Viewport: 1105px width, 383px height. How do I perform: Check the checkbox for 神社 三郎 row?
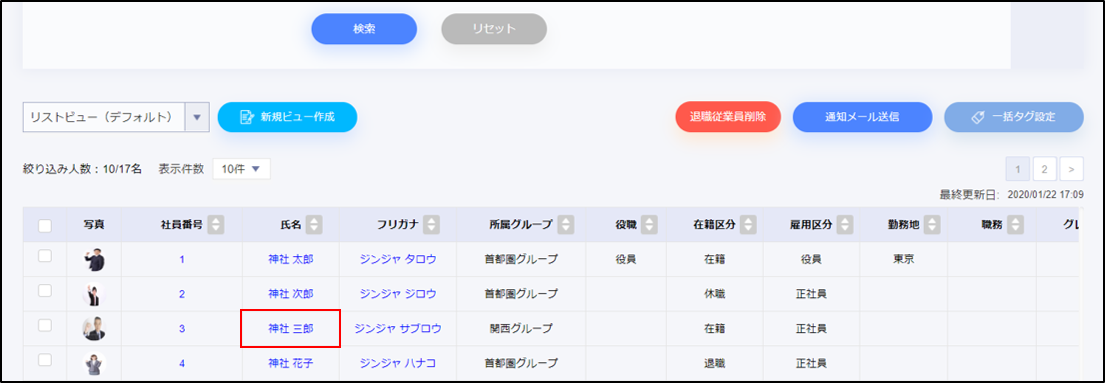(44, 325)
